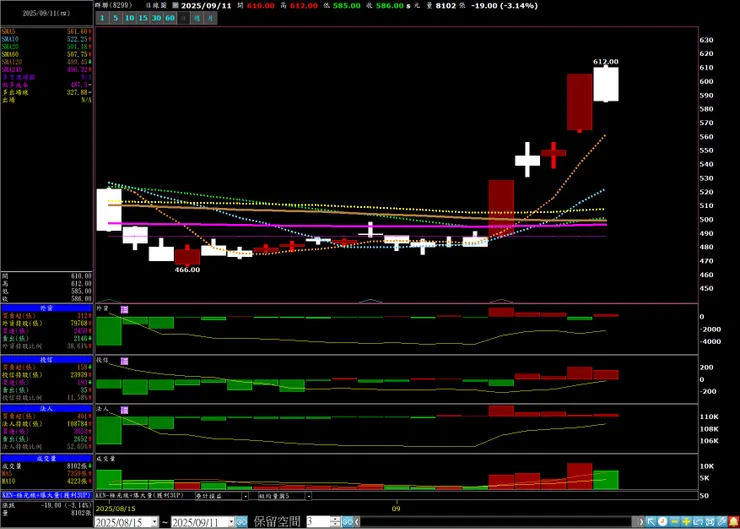
Task: Switch to the 10-minute period
Action: pyautogui.click(x=129, y=18)
